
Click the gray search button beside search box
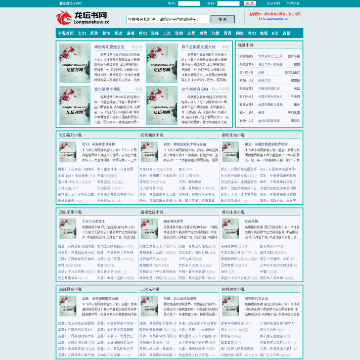click(x=222, y=19)
